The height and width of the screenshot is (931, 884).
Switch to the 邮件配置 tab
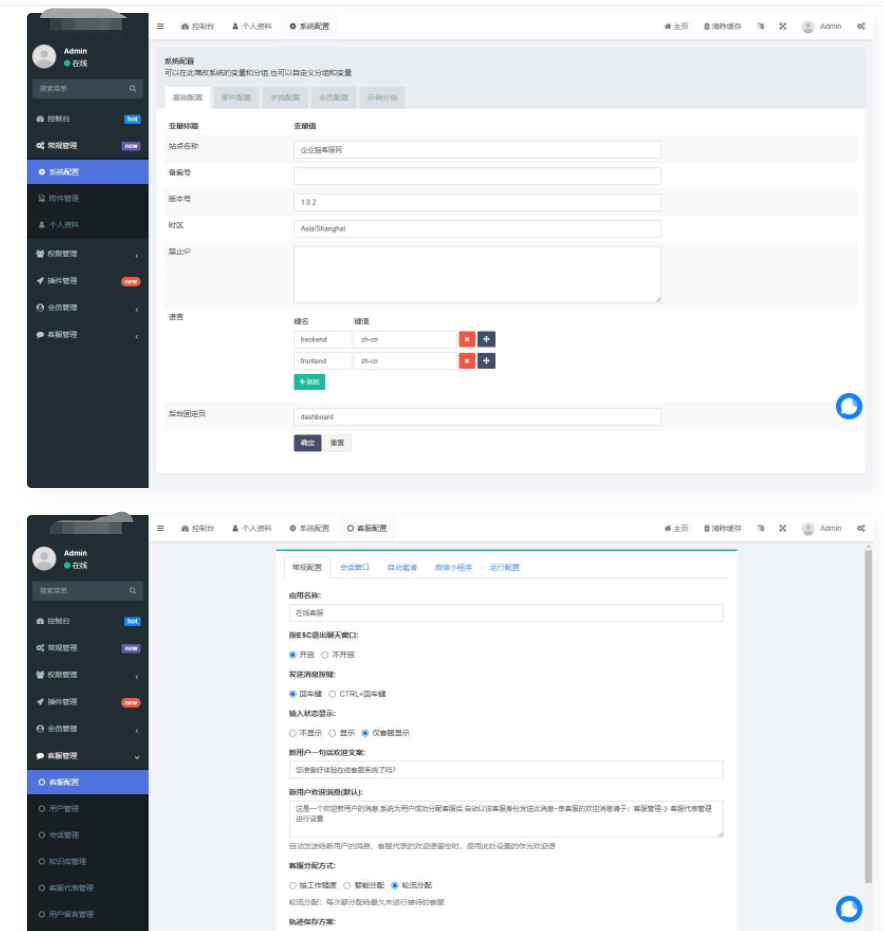[237, 98]
